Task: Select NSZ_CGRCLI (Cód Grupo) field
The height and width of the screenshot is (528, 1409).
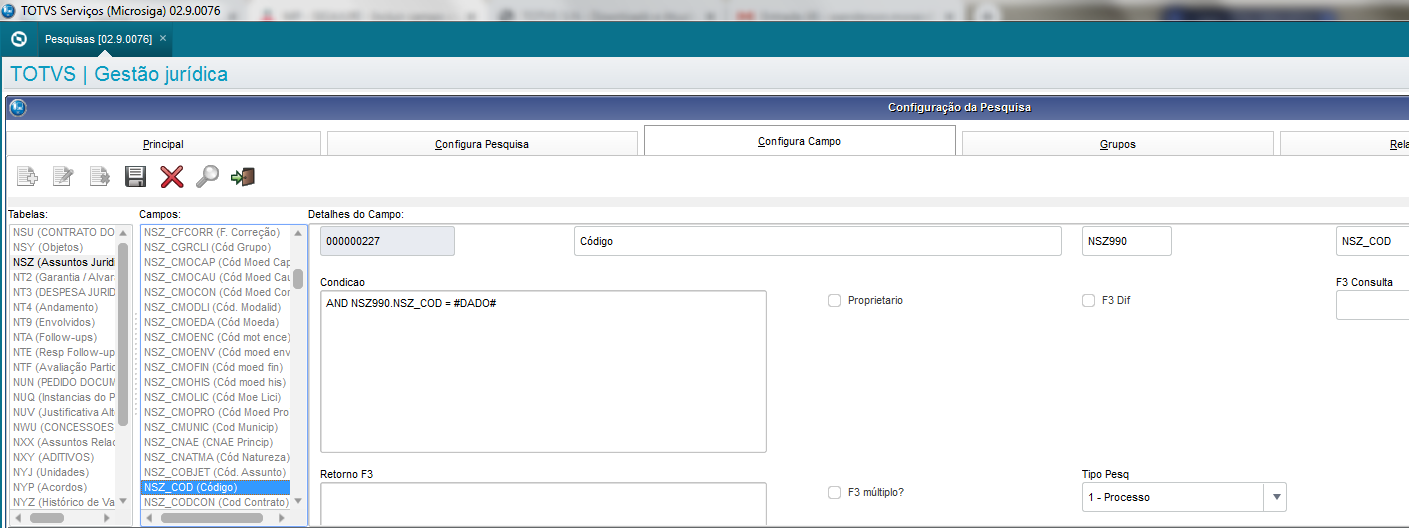Action: (216, 247)
